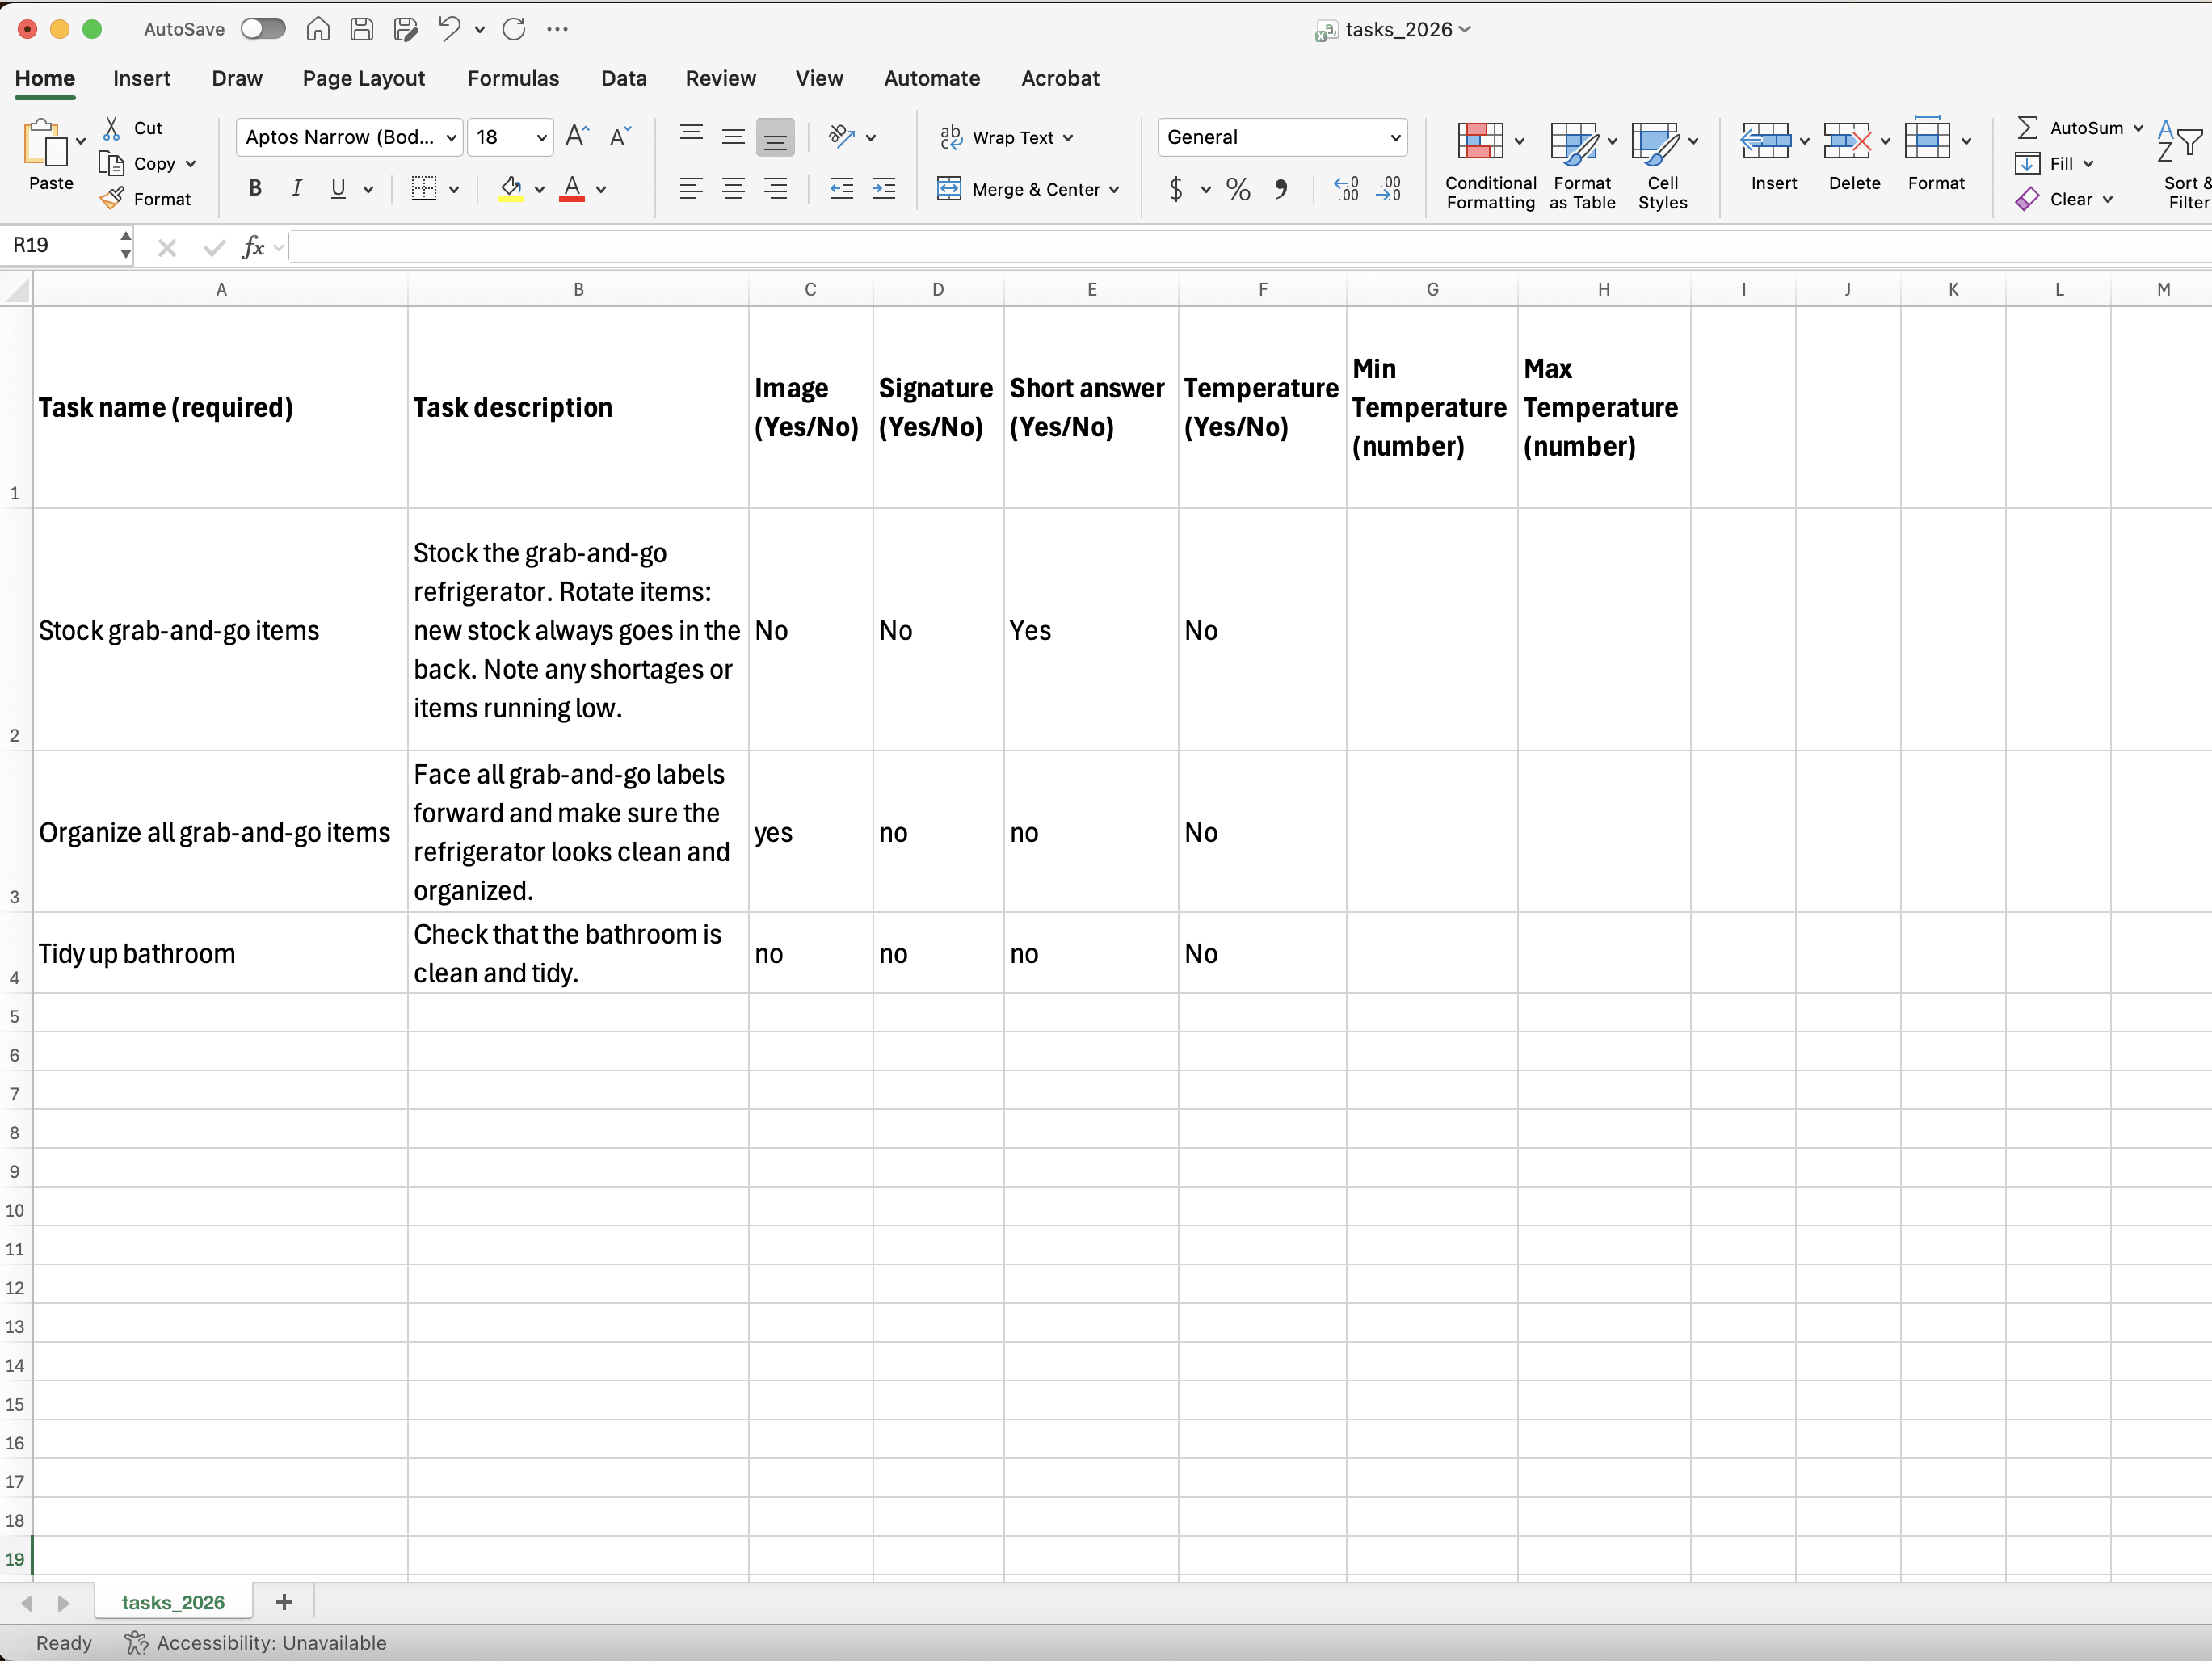Image resolution: width=2212 pixels, height=1661 pixels.
Task: Click the Save icon in the toolbar
Action: tap(361, 29)
